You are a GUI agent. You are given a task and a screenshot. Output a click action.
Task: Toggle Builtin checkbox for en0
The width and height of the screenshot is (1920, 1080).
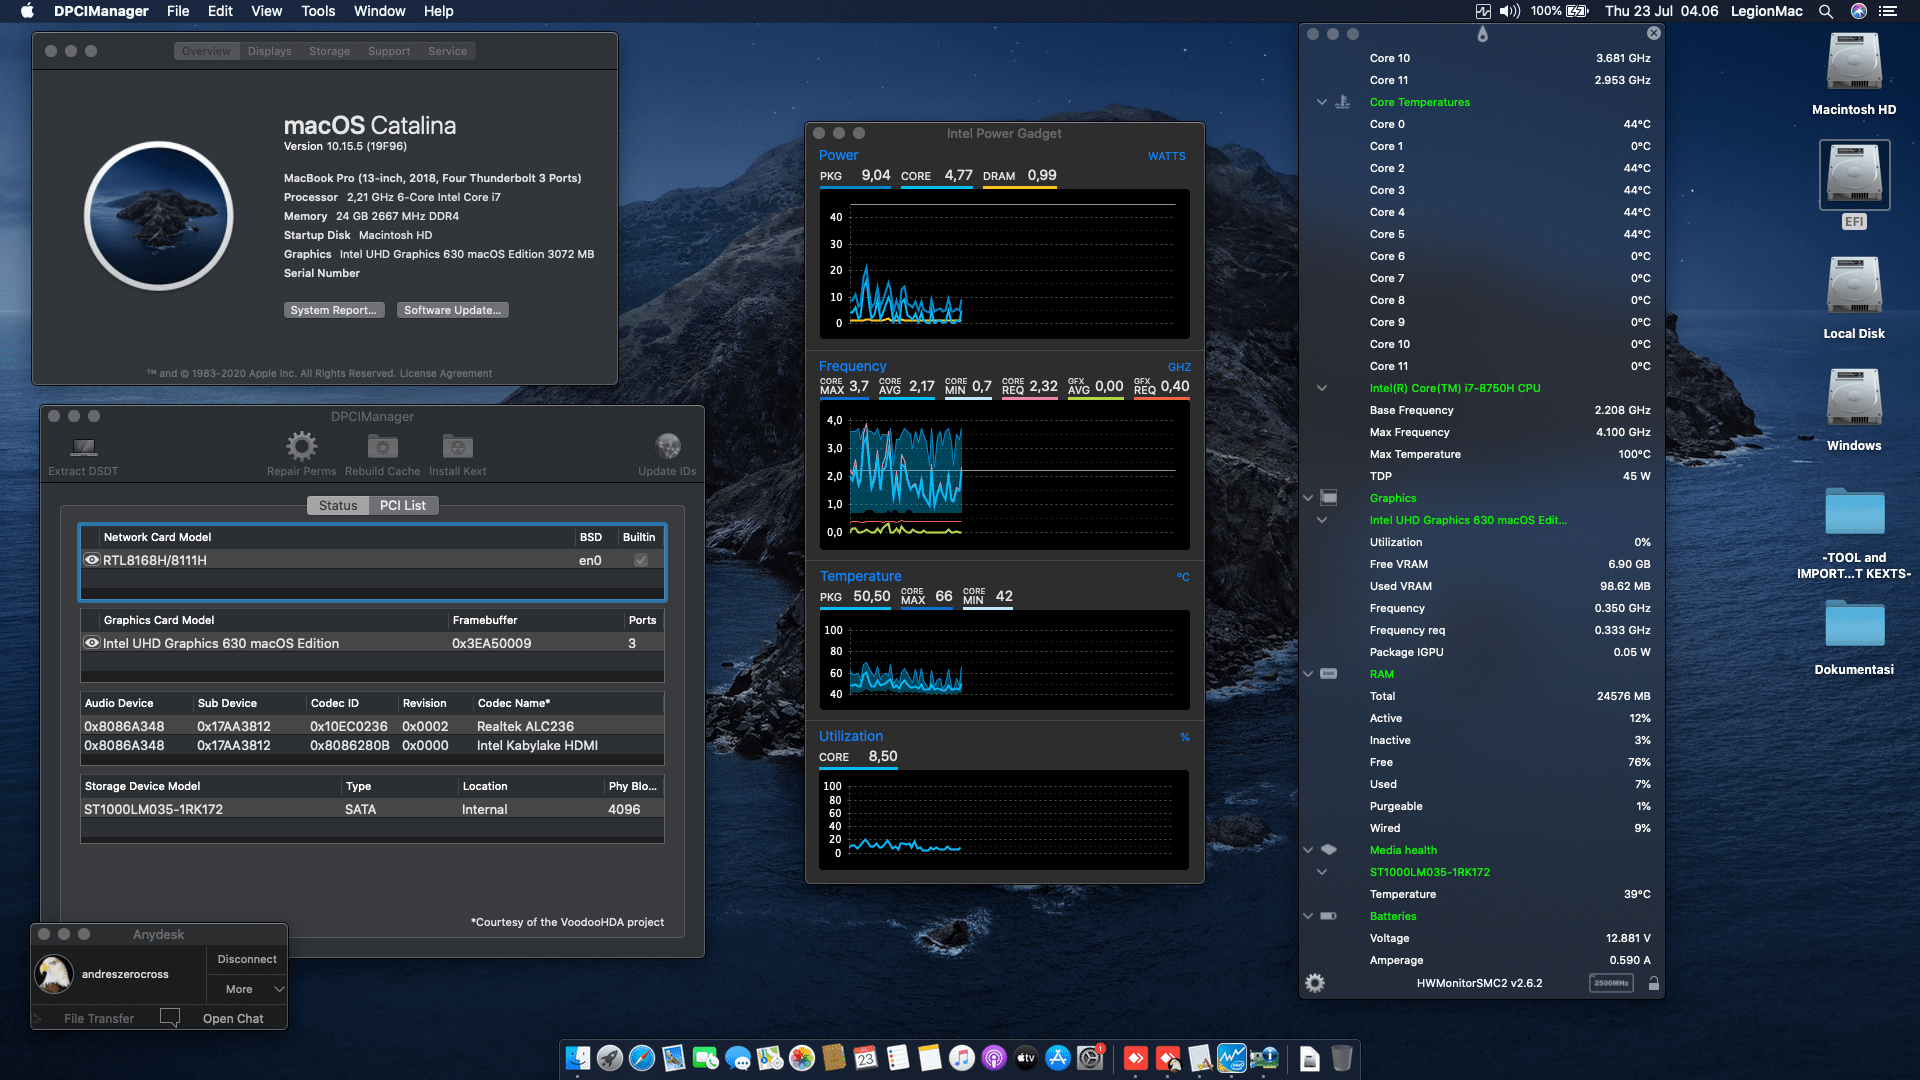[x=641, y=560]
